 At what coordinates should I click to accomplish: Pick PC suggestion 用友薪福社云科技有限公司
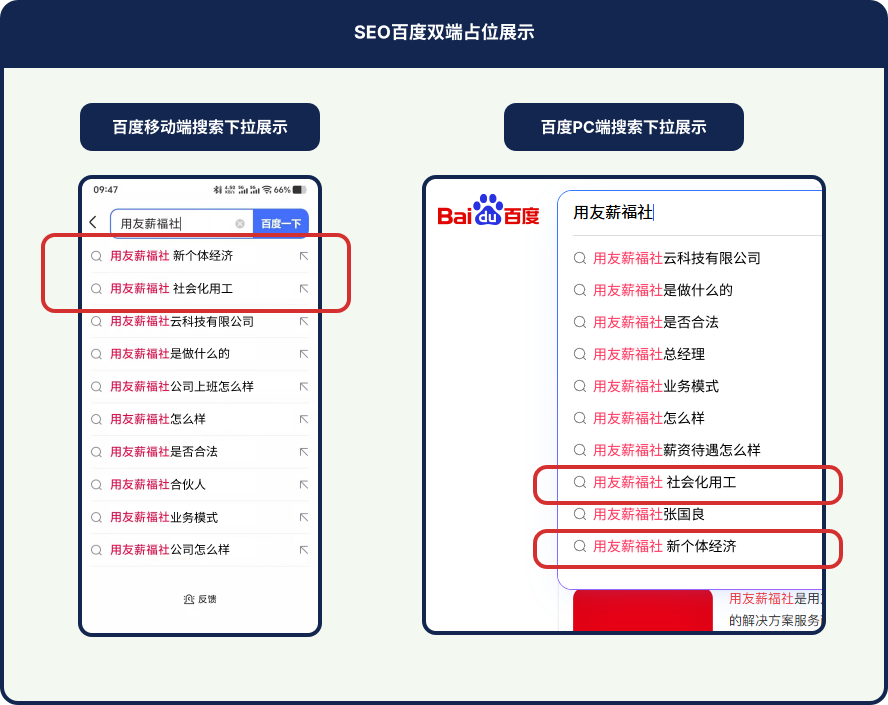click(x=676, y=258)
